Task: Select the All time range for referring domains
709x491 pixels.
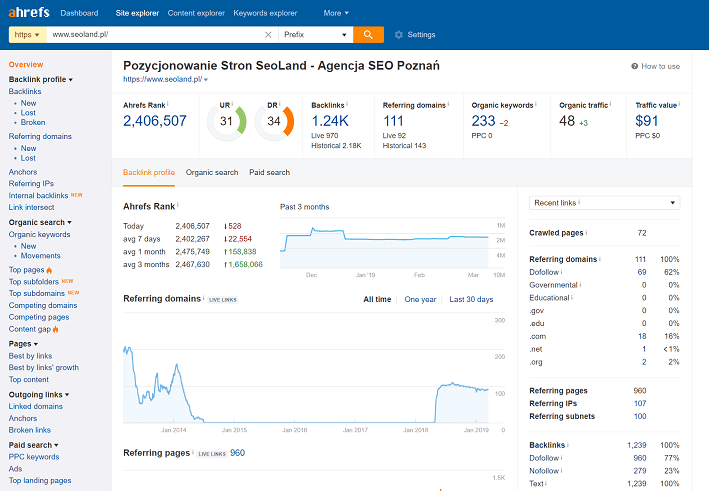Action: pos(377,299)
